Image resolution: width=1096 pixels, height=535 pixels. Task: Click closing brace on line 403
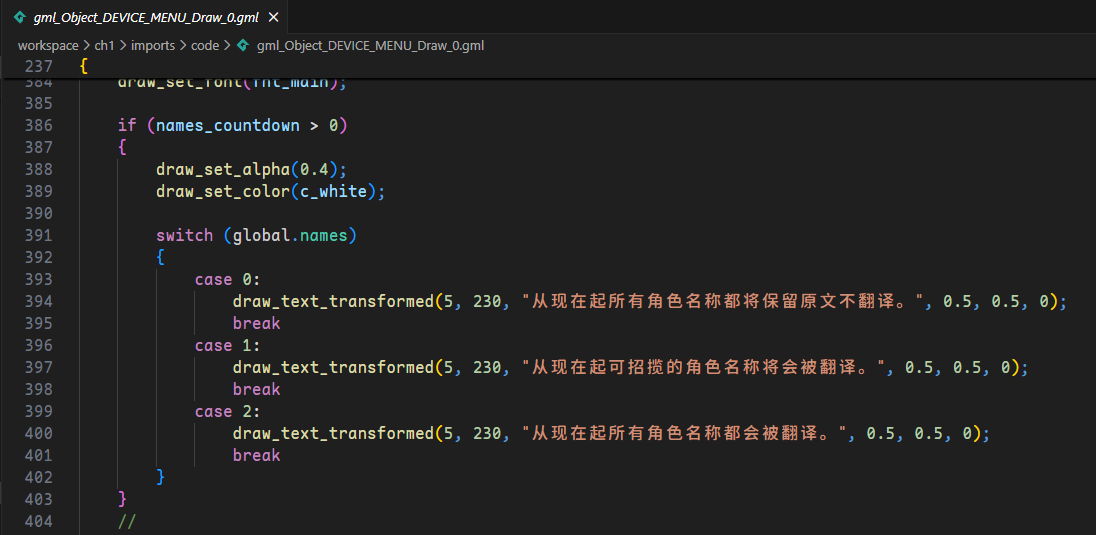123,499
